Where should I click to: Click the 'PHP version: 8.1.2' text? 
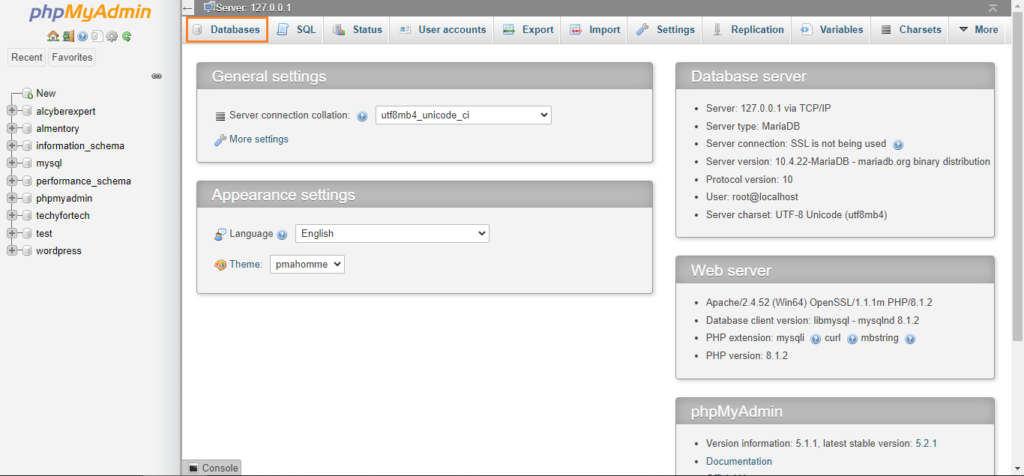point(746,356)
